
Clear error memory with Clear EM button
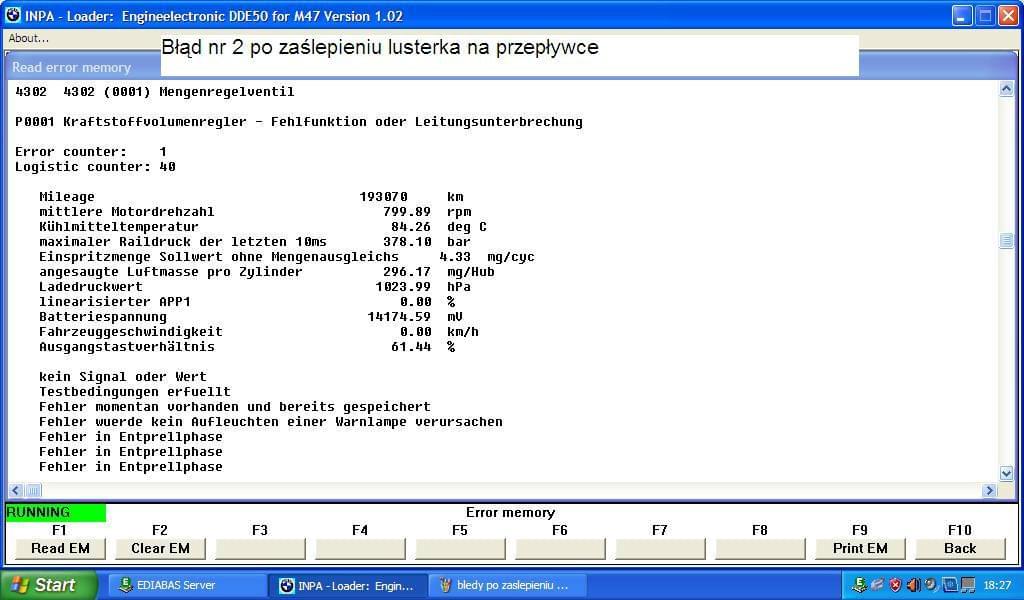pyautogui.click(x=160, y=548)
